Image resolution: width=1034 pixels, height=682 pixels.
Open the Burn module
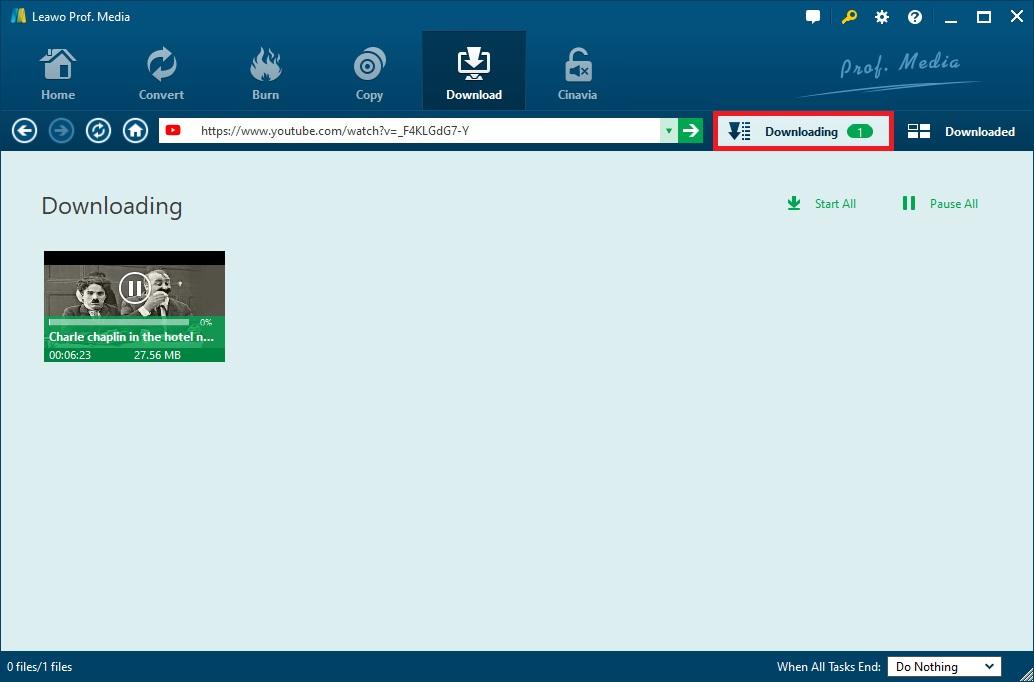point(265,74)
